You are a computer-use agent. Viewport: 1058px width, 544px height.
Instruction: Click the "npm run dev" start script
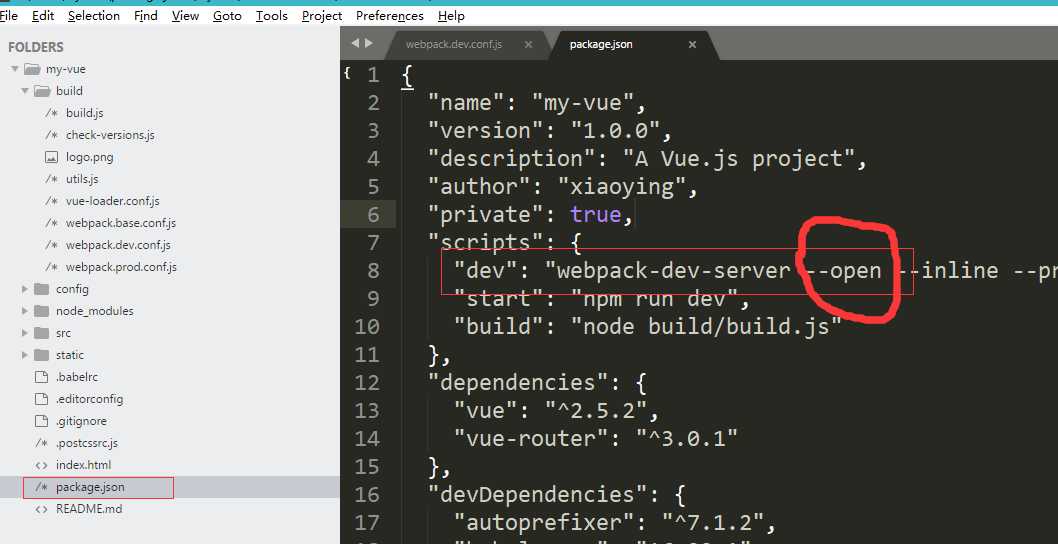coord(655,298)
